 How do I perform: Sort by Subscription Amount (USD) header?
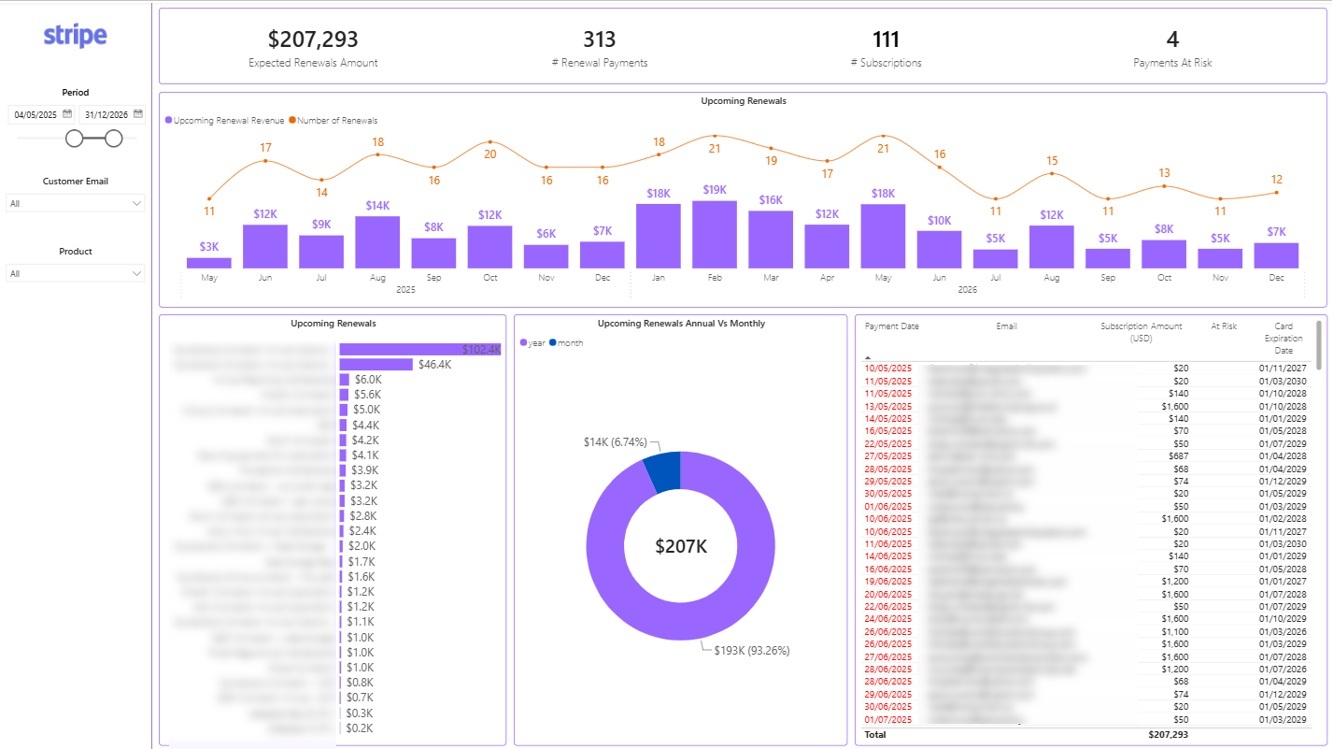(1141, 332)
